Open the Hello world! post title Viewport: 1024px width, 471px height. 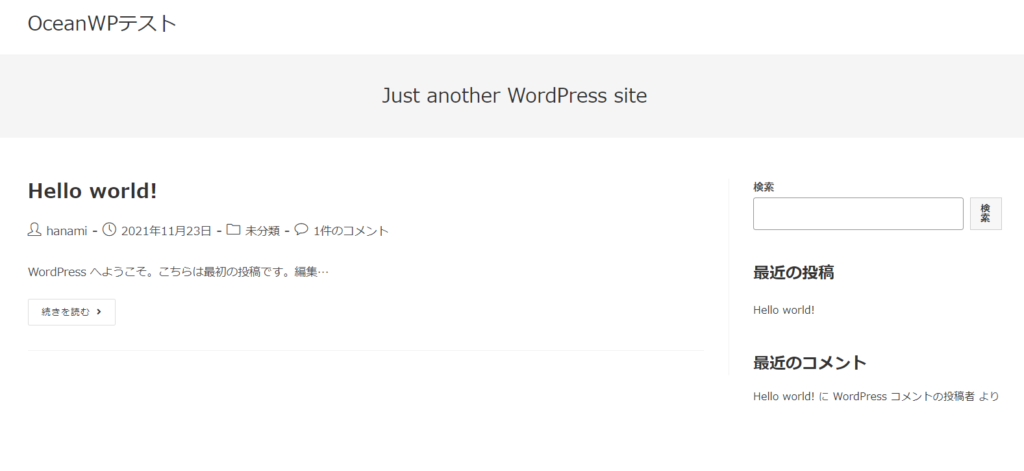point(92,191)
